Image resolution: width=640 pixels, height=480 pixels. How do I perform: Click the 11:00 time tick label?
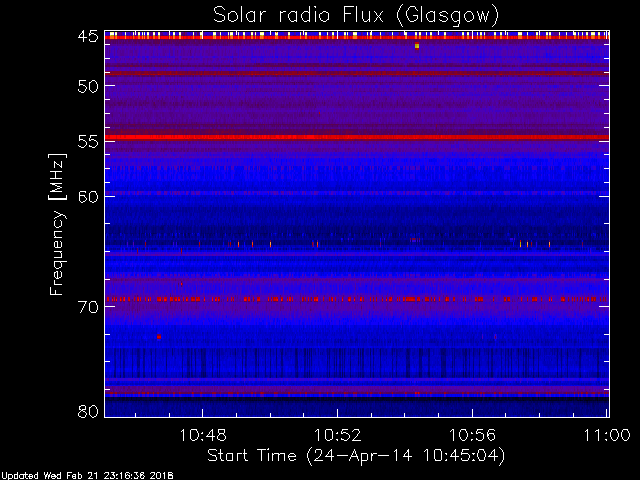click(x=607, y=435)
